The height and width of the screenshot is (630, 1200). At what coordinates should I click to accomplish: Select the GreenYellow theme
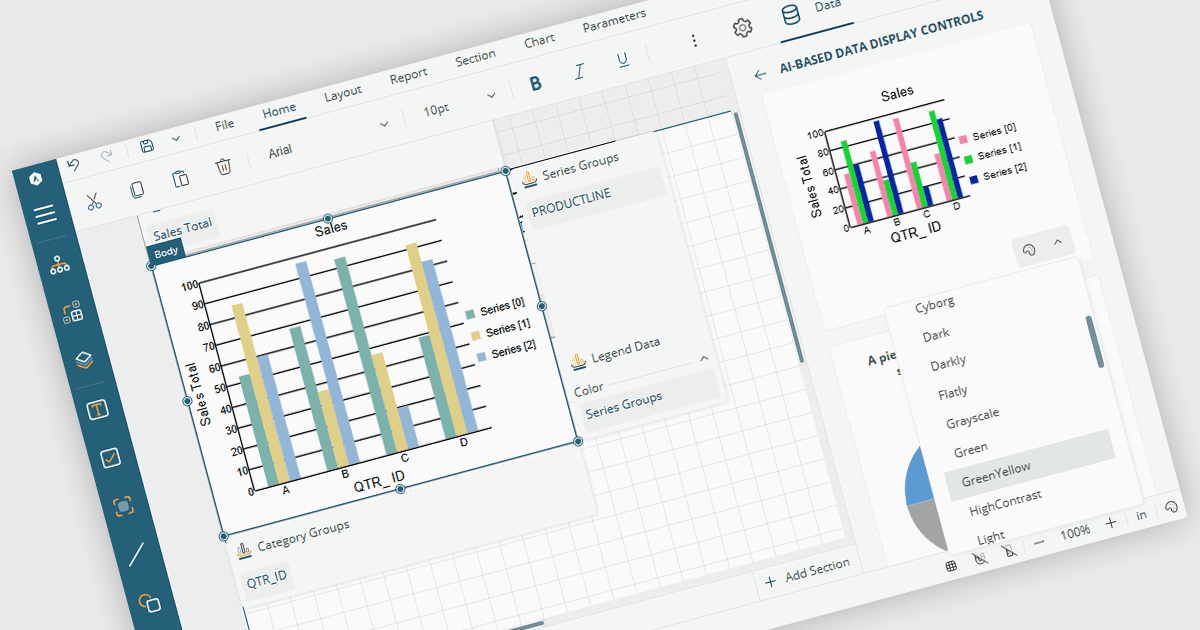pos(1030,464)
